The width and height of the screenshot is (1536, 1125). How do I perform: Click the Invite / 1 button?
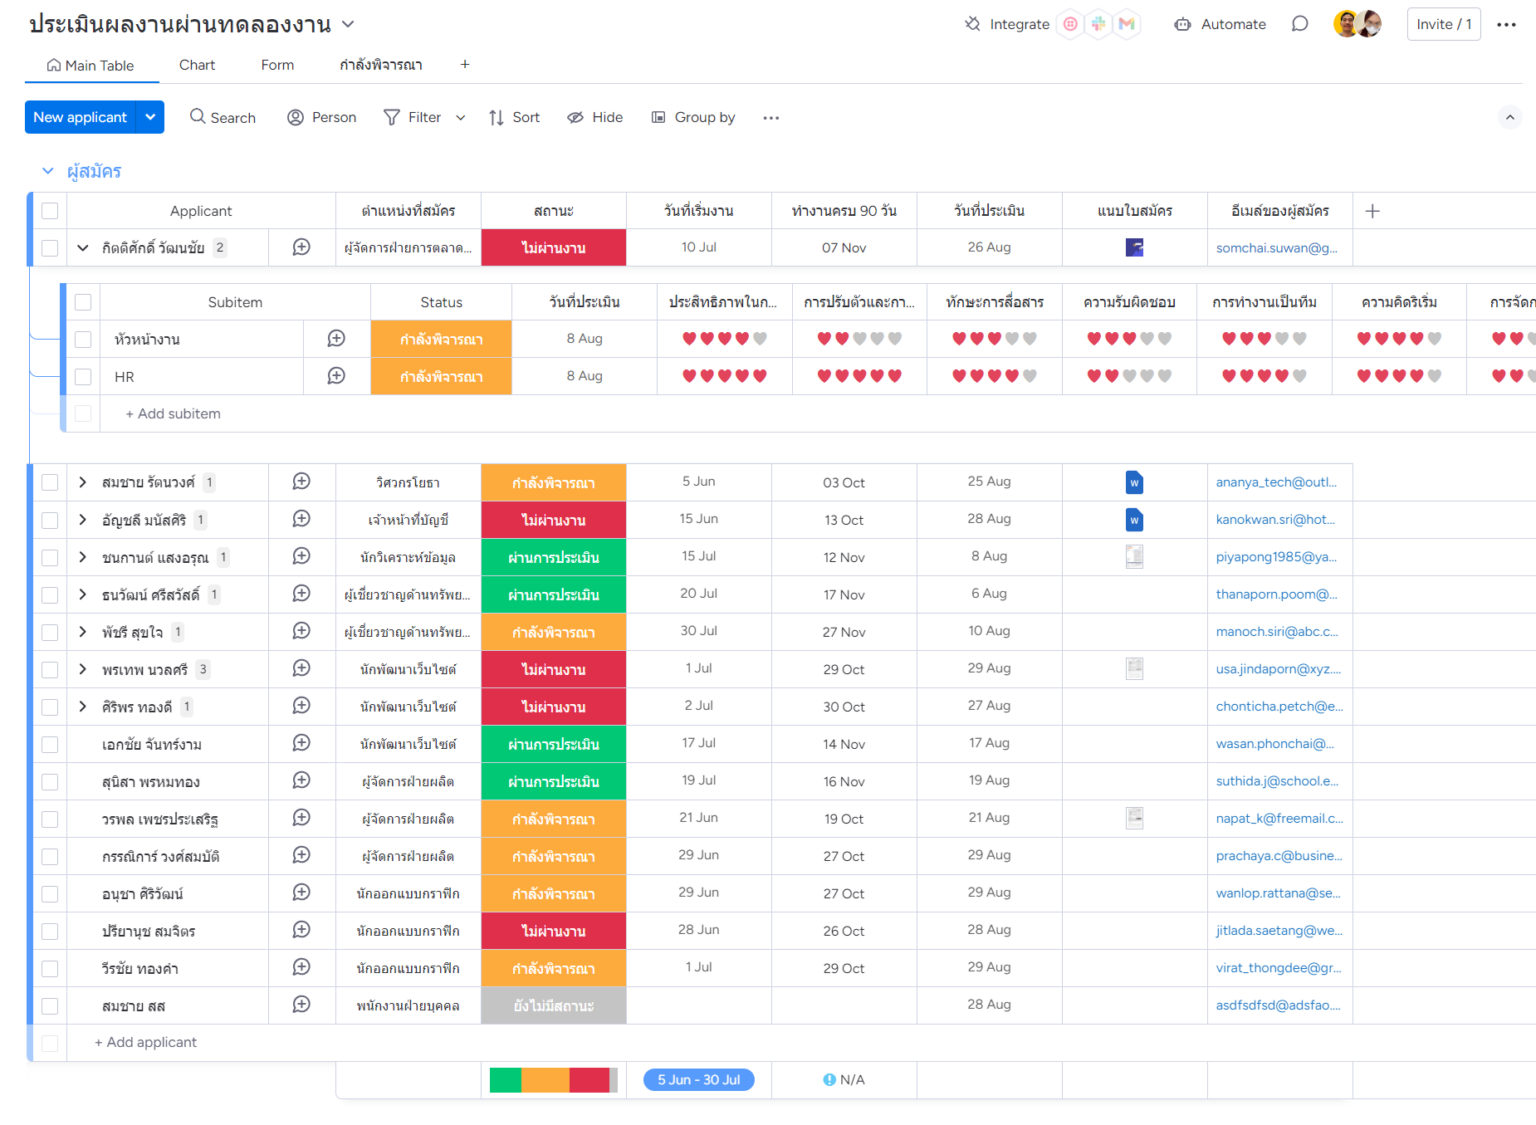(x=1443, y=24)
